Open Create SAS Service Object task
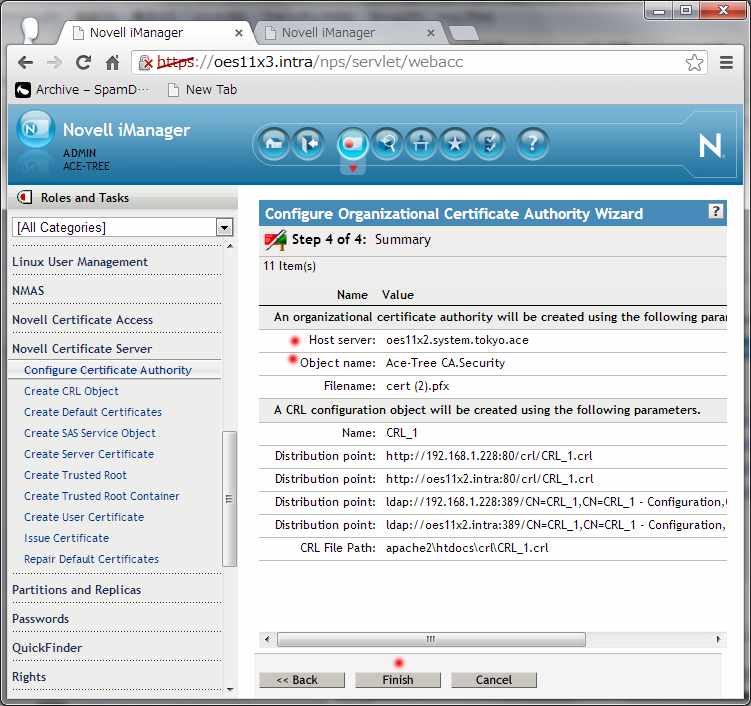The height and width of the screenshot is (706, 751). tap(90, 433)
